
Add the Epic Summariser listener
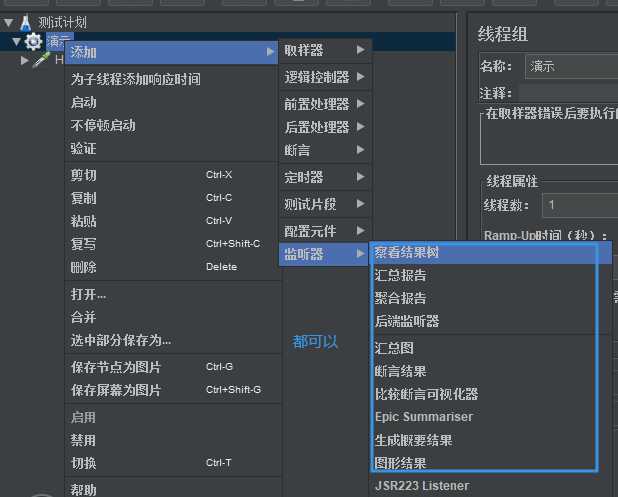click(x=491, y=417)
